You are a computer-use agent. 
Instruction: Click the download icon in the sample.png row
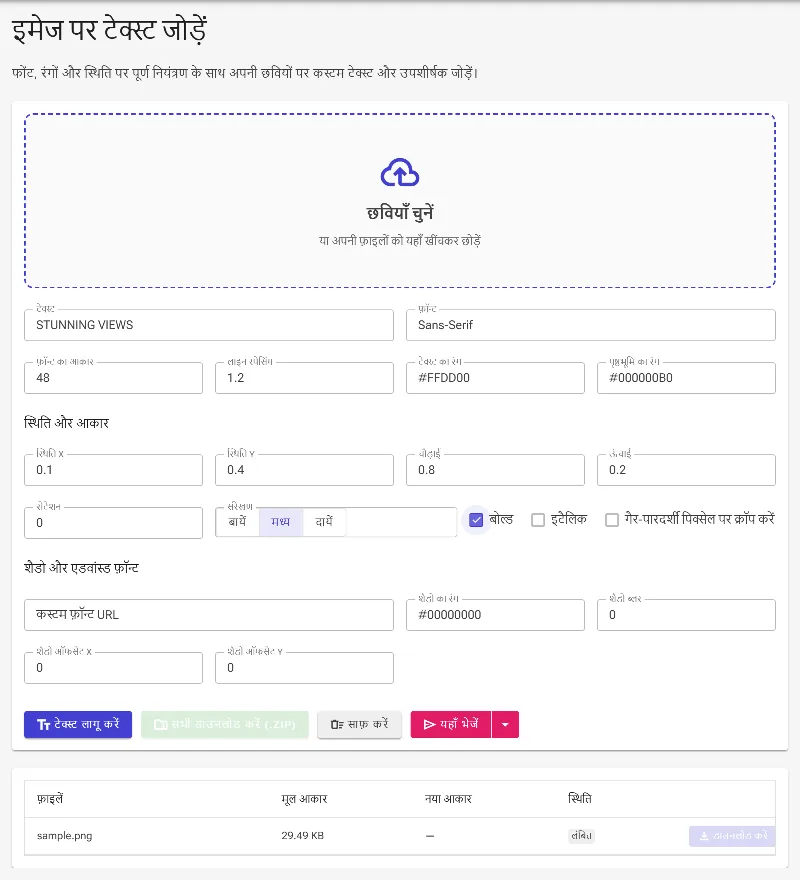(703, 836)
